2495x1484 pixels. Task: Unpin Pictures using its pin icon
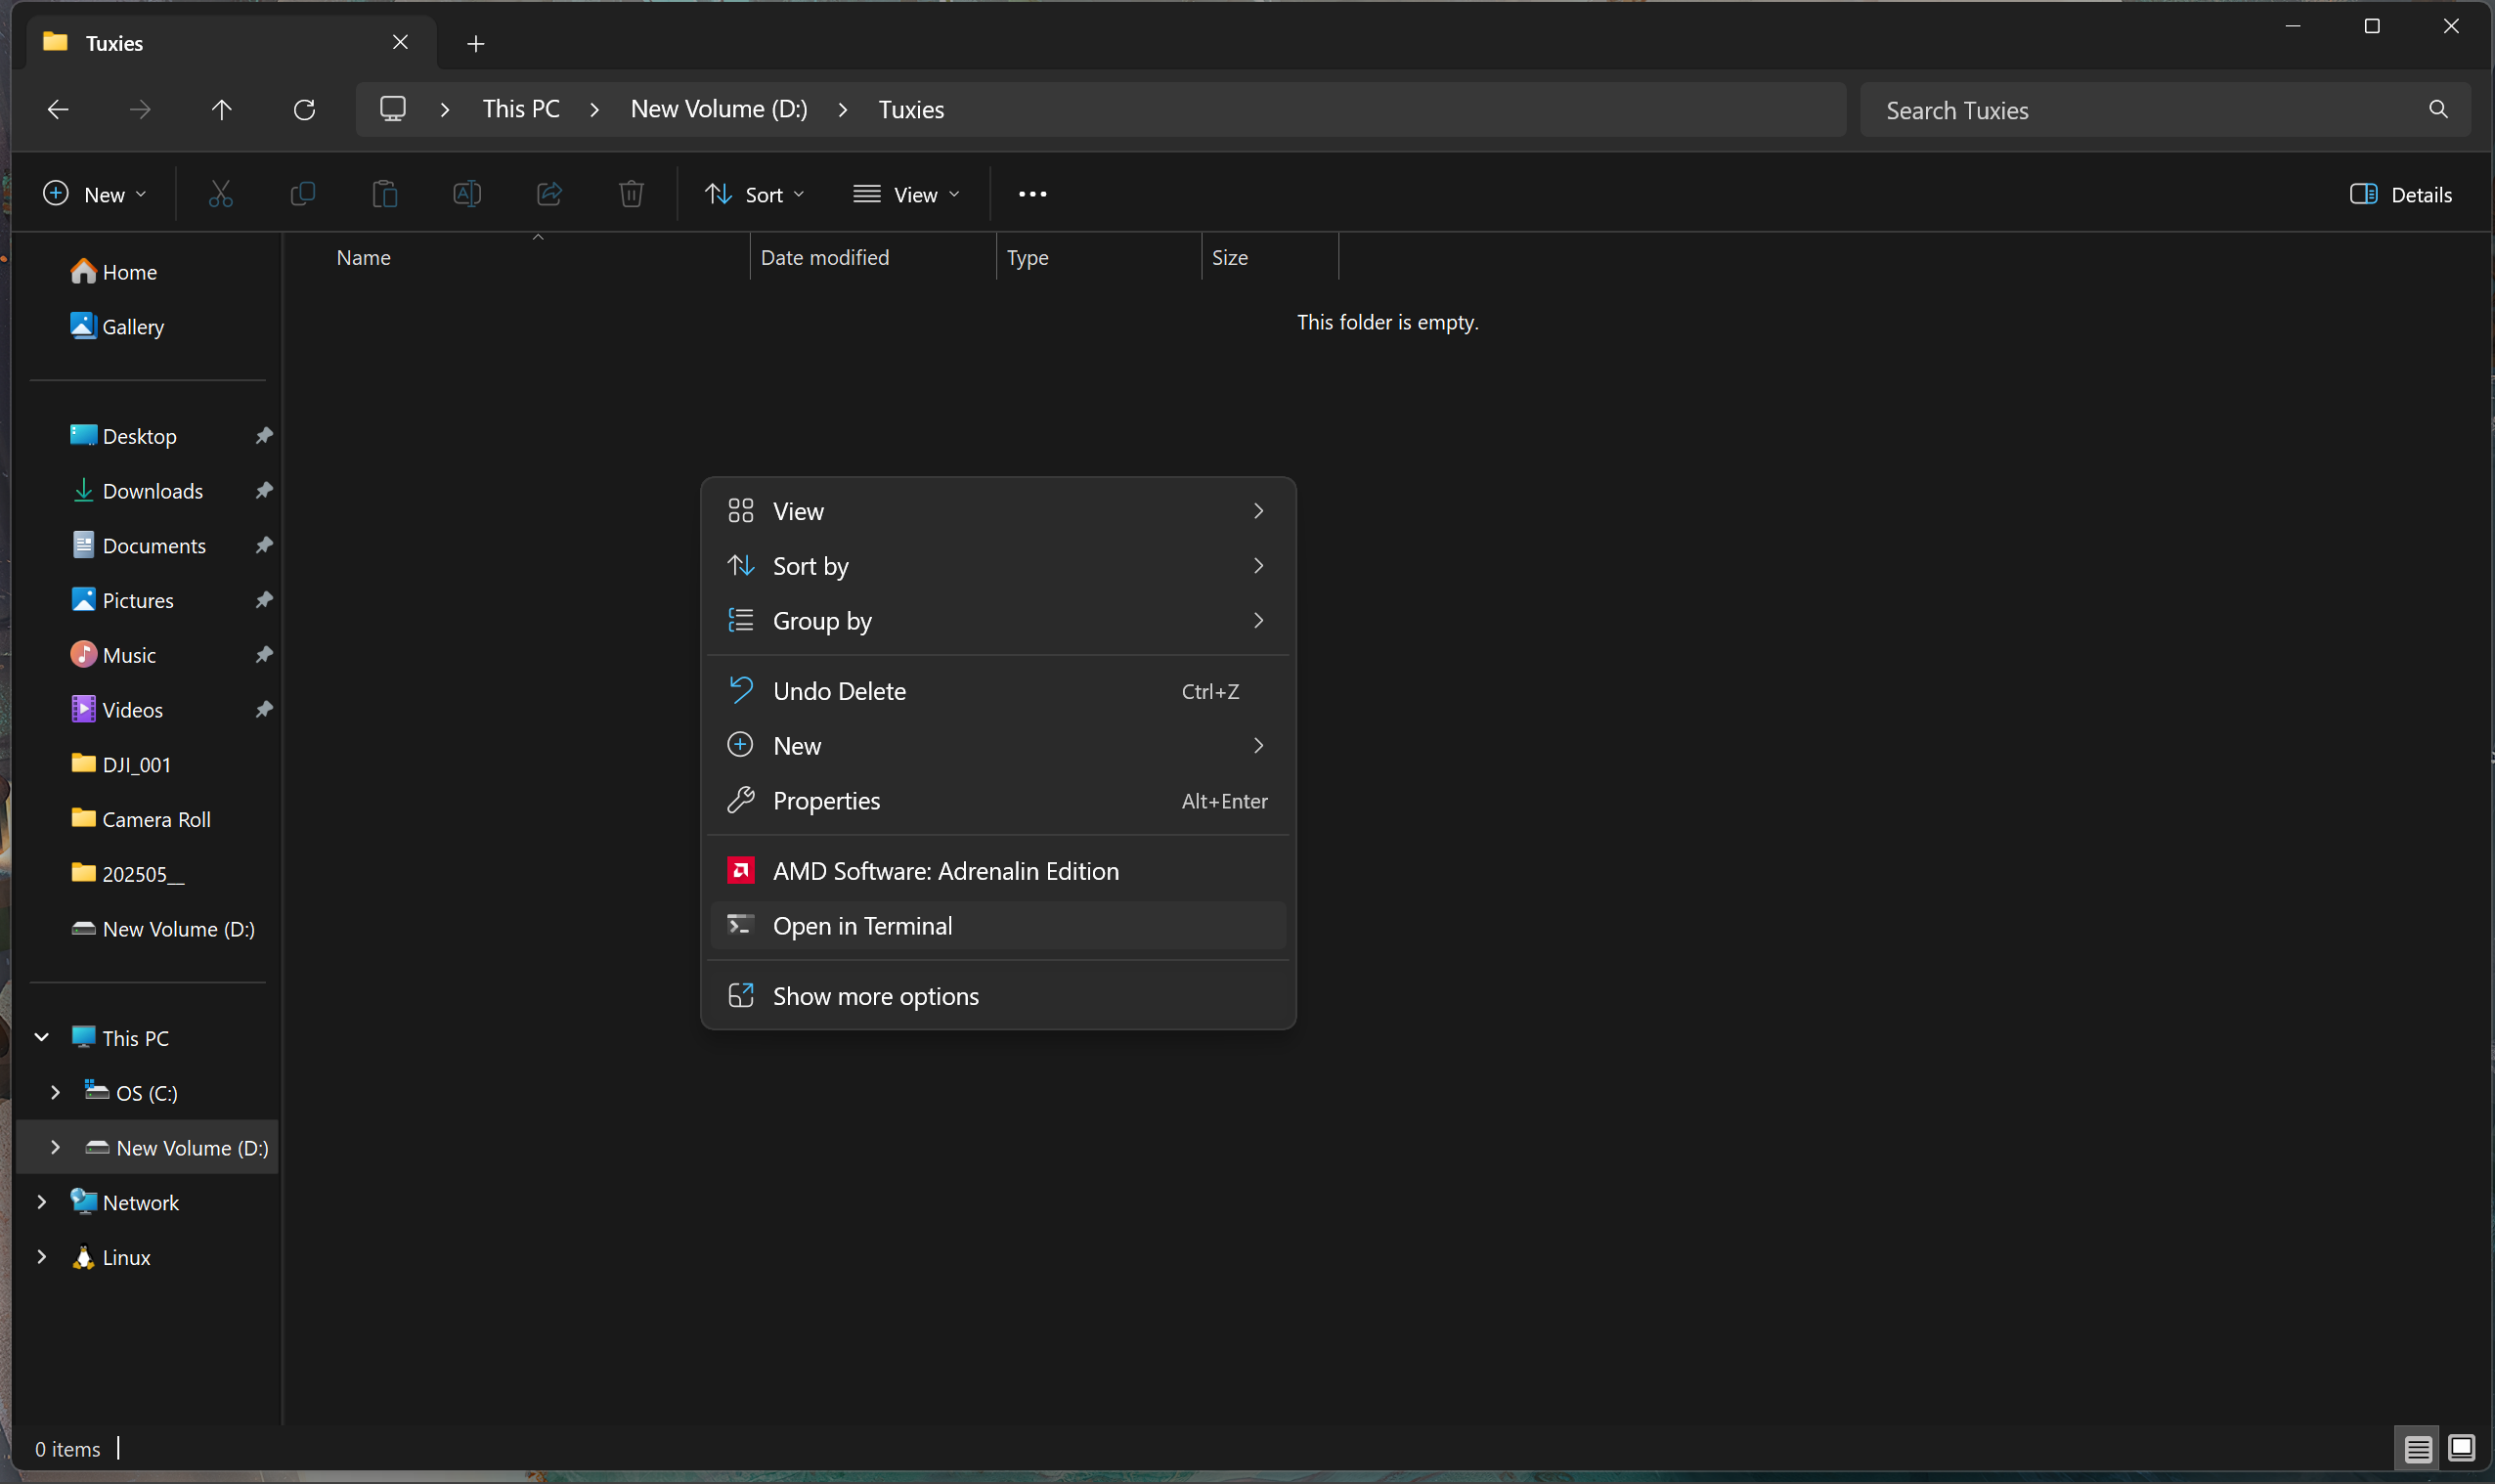[264, 600]
